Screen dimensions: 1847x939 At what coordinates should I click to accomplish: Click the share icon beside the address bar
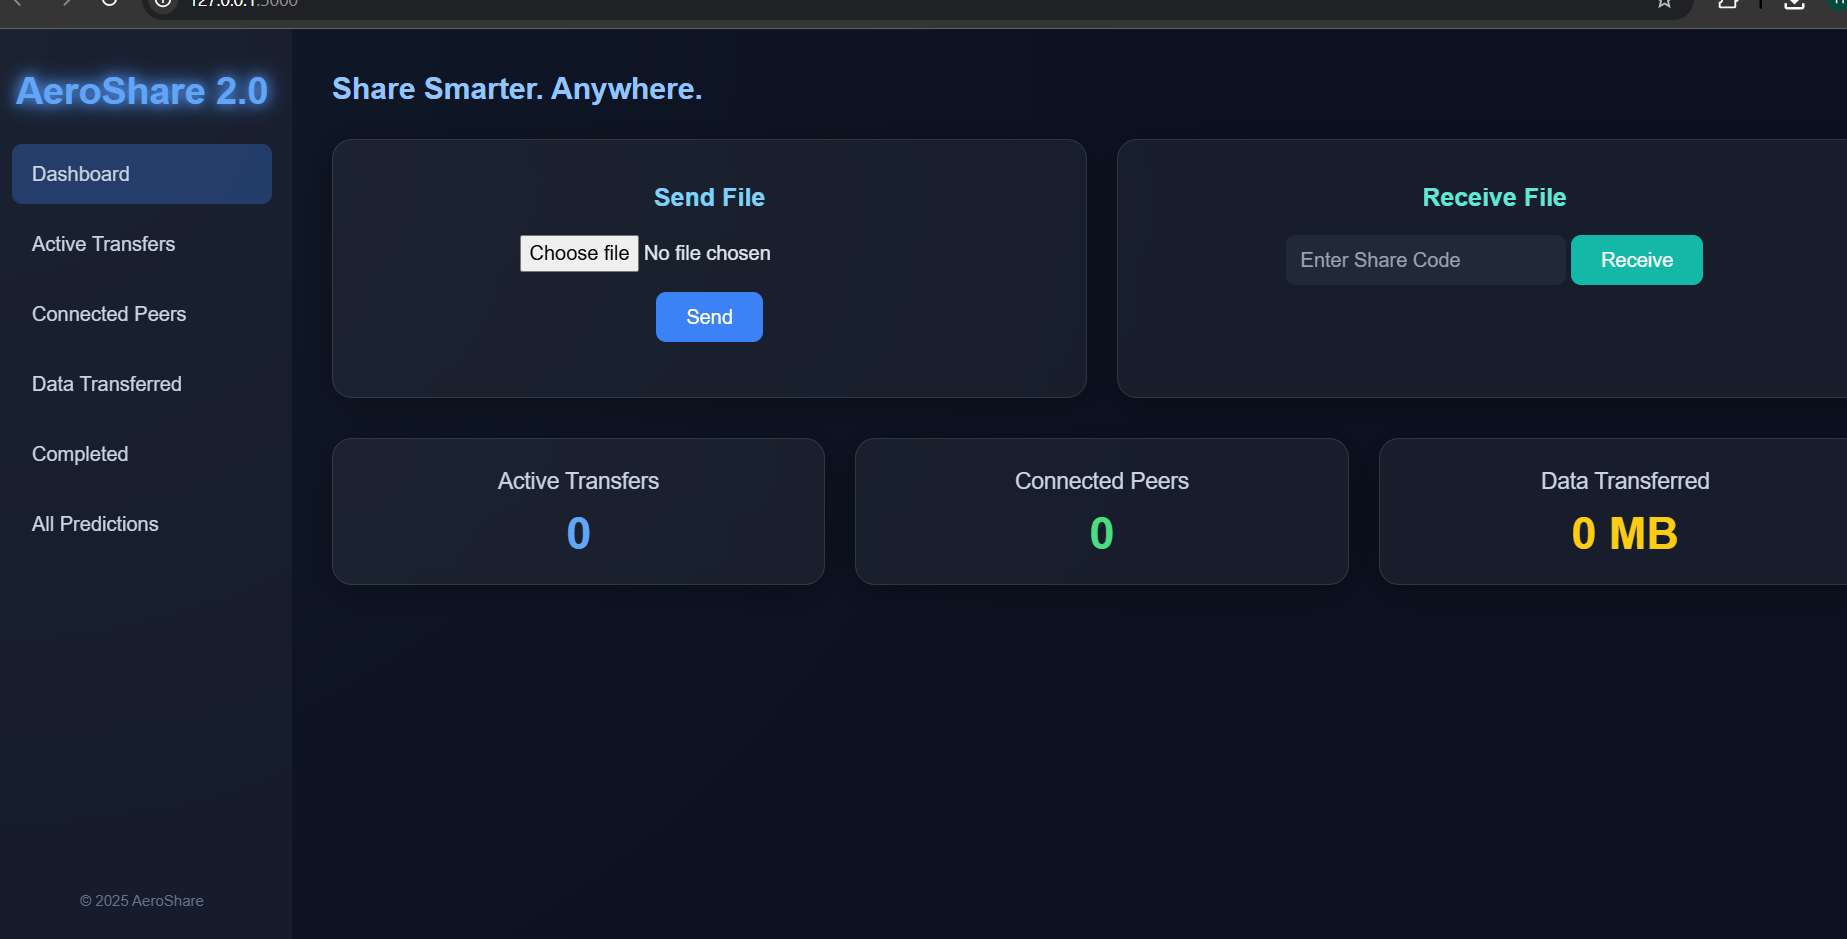click(x=1727, y=4)
